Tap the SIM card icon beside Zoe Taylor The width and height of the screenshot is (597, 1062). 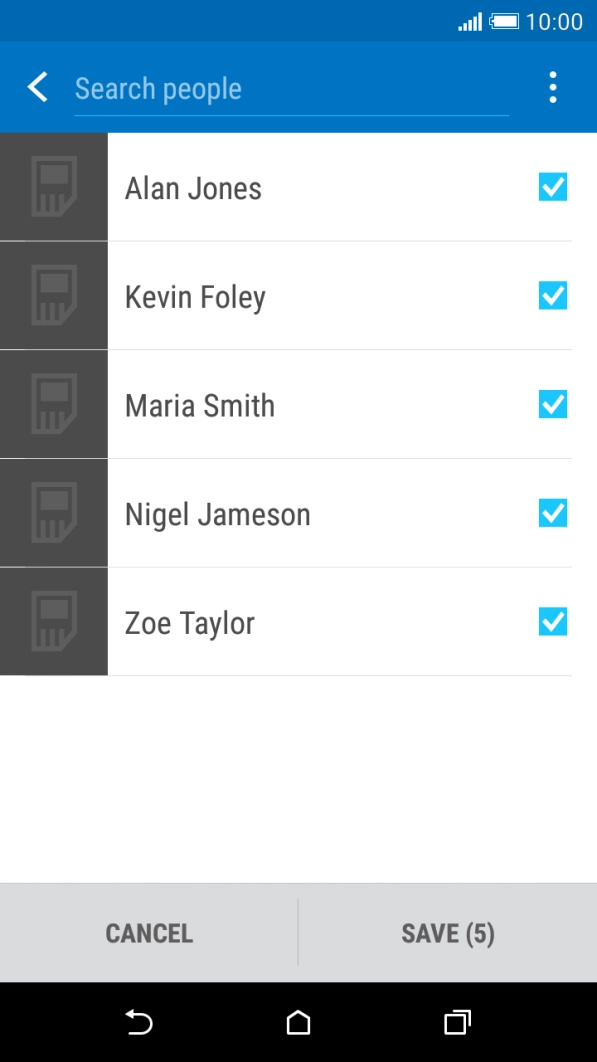pyautogui.click(x=54, y=622)
